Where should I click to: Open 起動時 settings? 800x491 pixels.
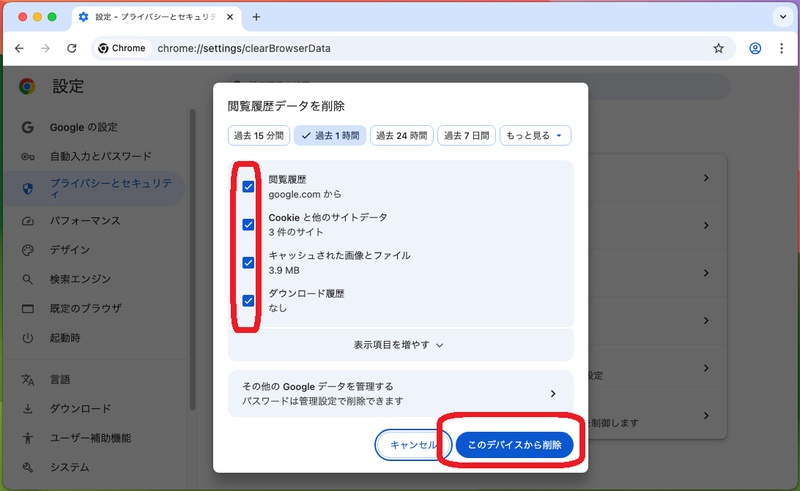pos(65,338)
